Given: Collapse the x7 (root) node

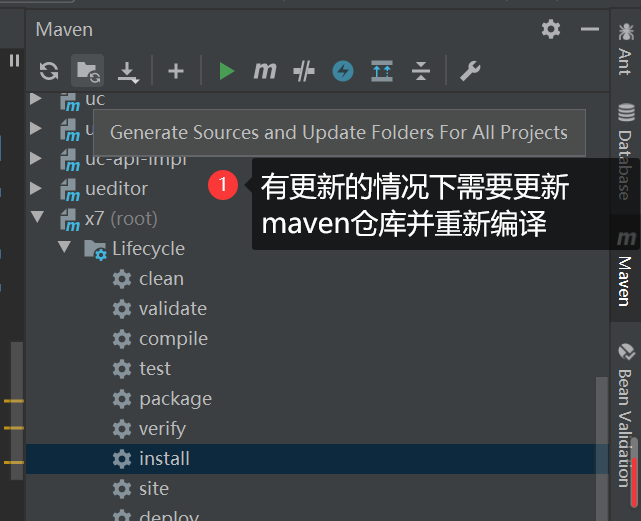Looking at the screenshot, I should tap(37, 217).
